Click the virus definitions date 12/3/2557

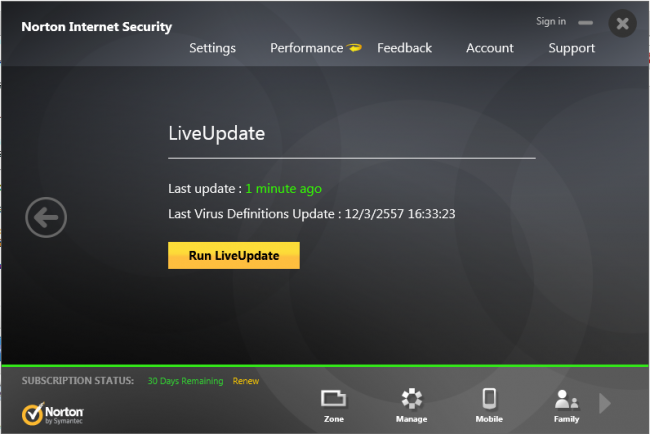374,214
